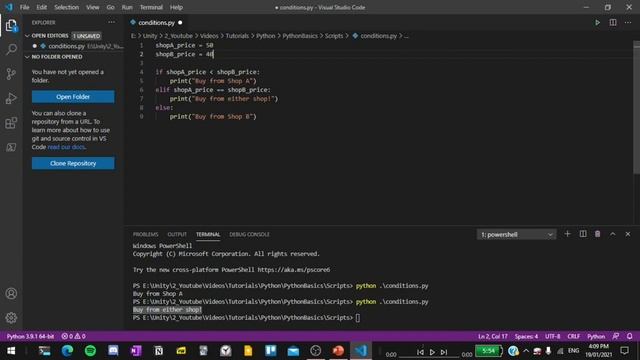The image size is (640, 360).
Task: Open the Source Control view
Action: click(11, 74)
